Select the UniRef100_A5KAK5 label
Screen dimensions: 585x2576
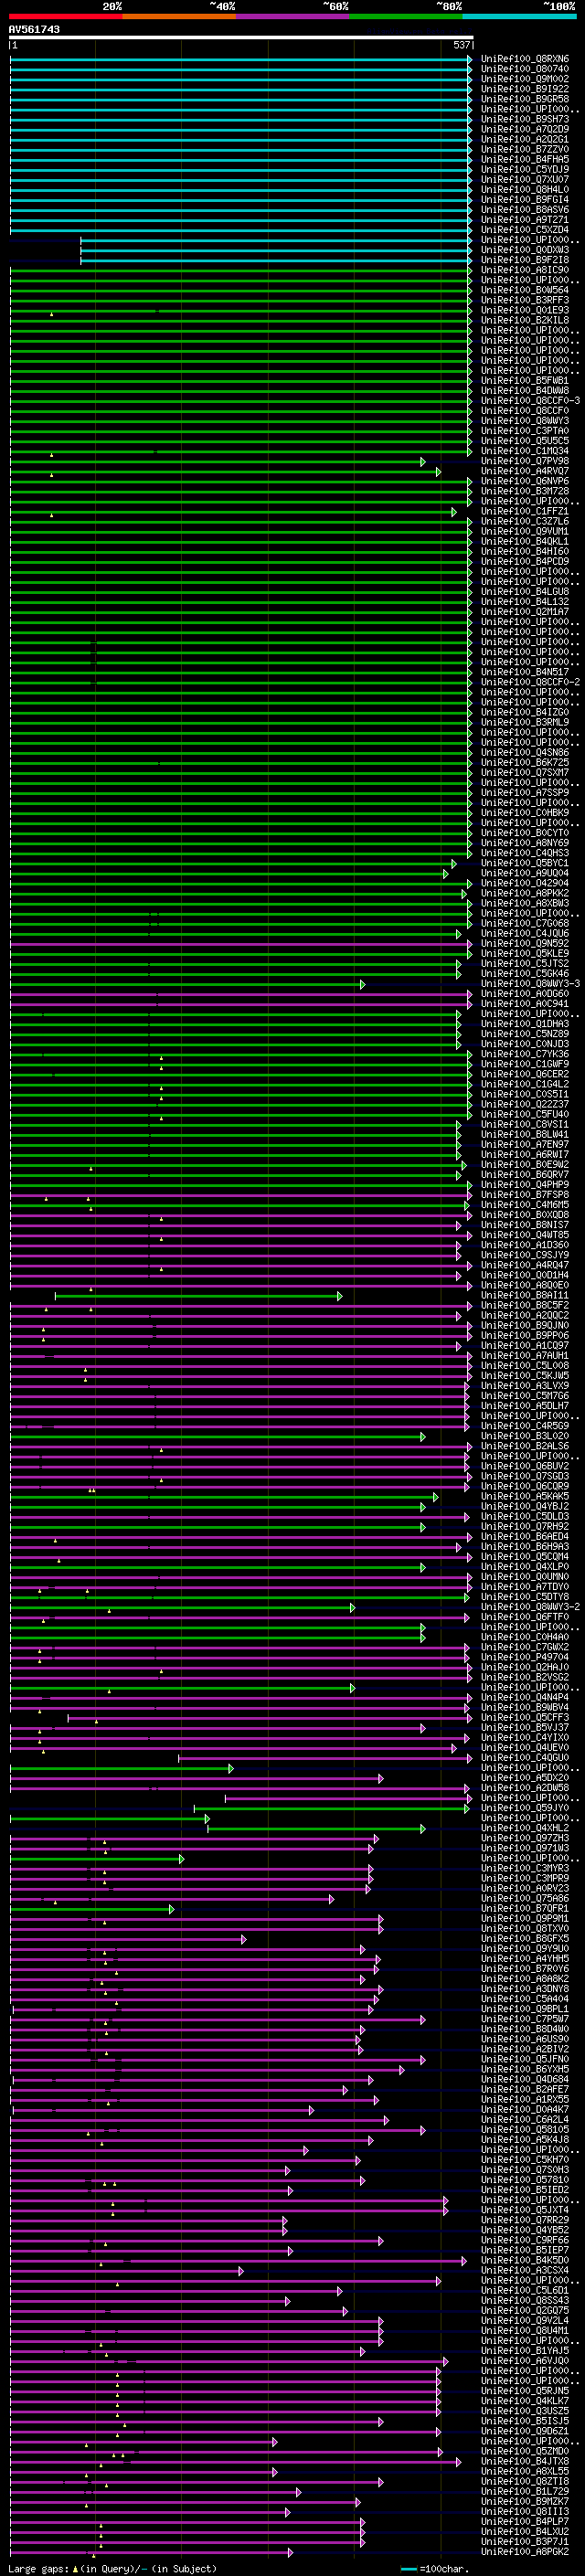525,1497
